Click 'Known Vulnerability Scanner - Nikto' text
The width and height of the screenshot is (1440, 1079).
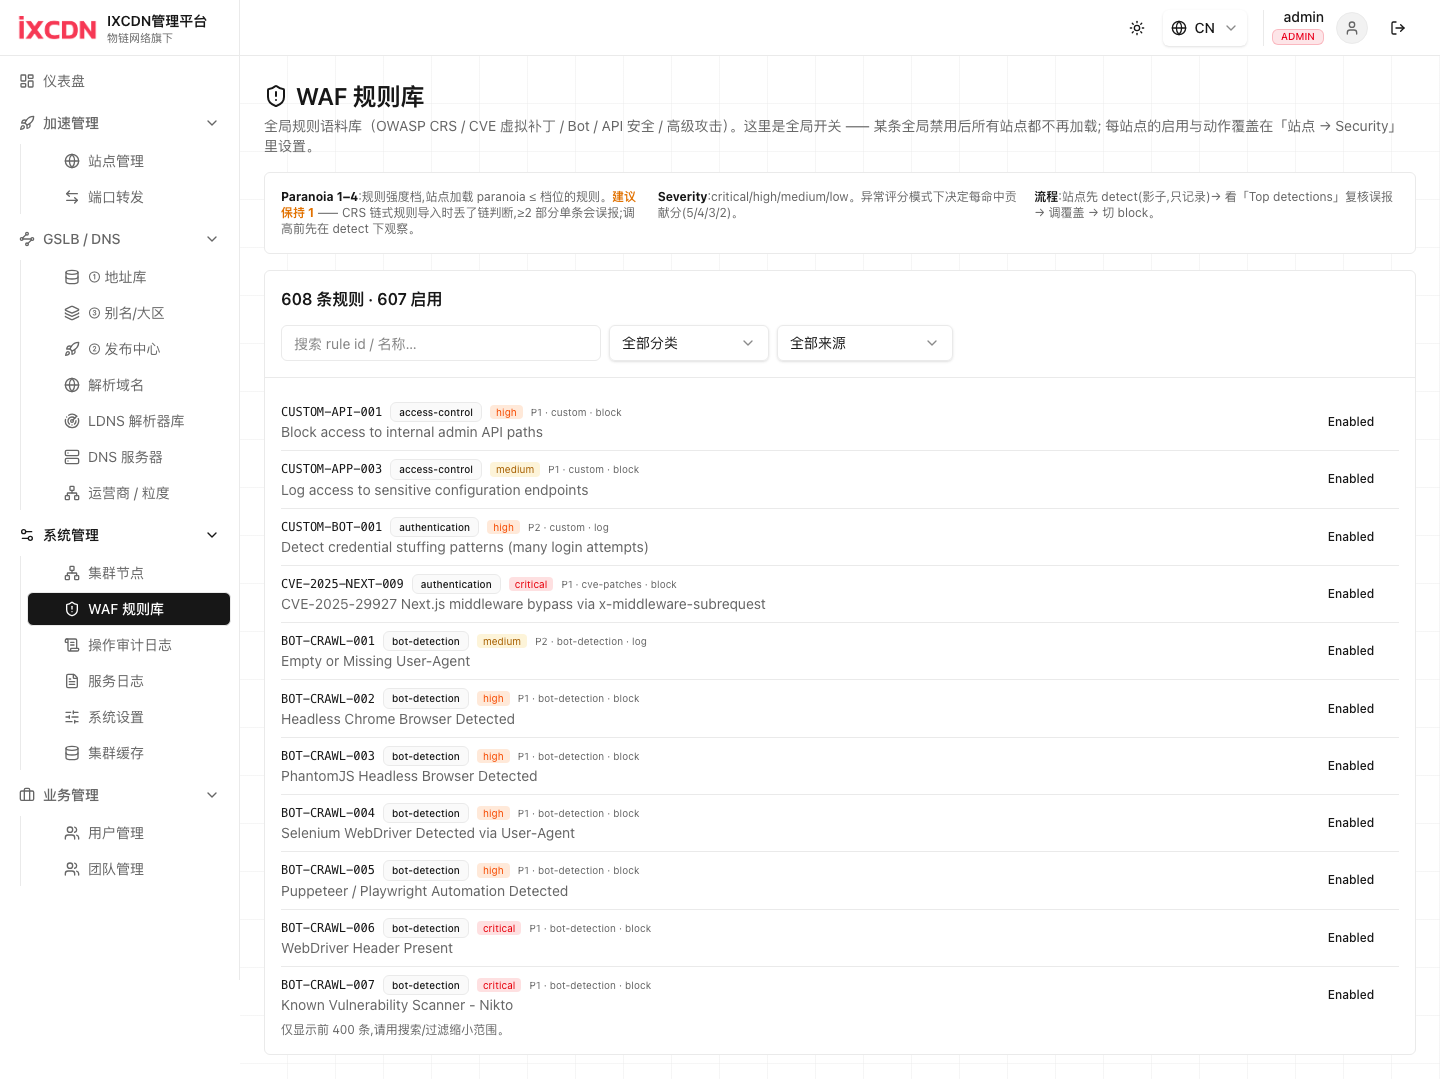397,1005
